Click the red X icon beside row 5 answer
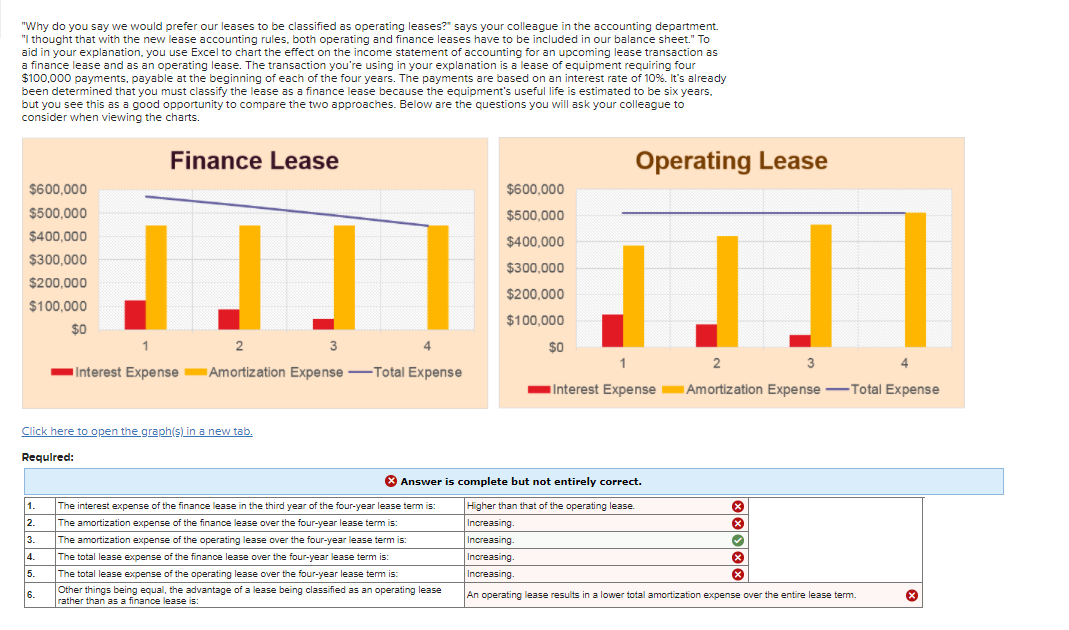This screenshot has height=630, width=1069. point(738,574)
